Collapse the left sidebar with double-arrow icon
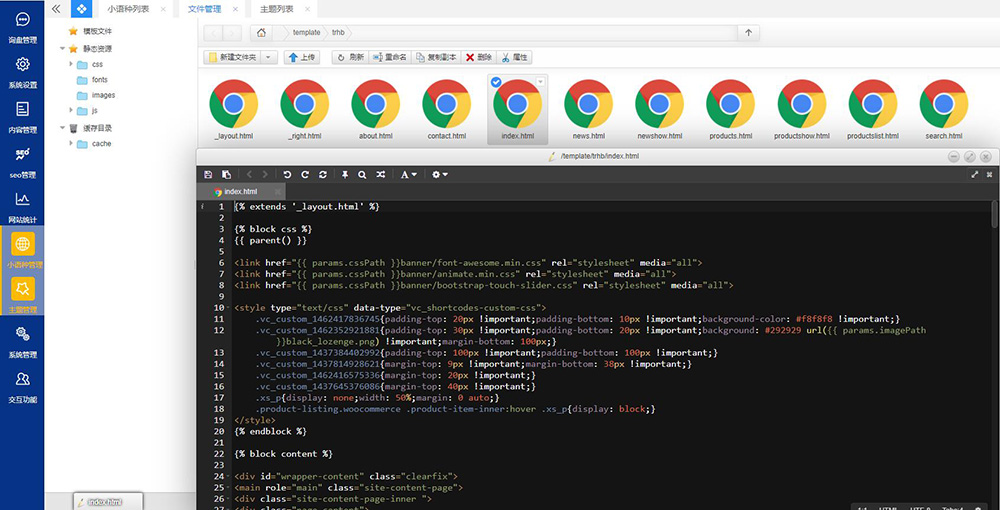 pyautogui.click(x=56, y=9)
